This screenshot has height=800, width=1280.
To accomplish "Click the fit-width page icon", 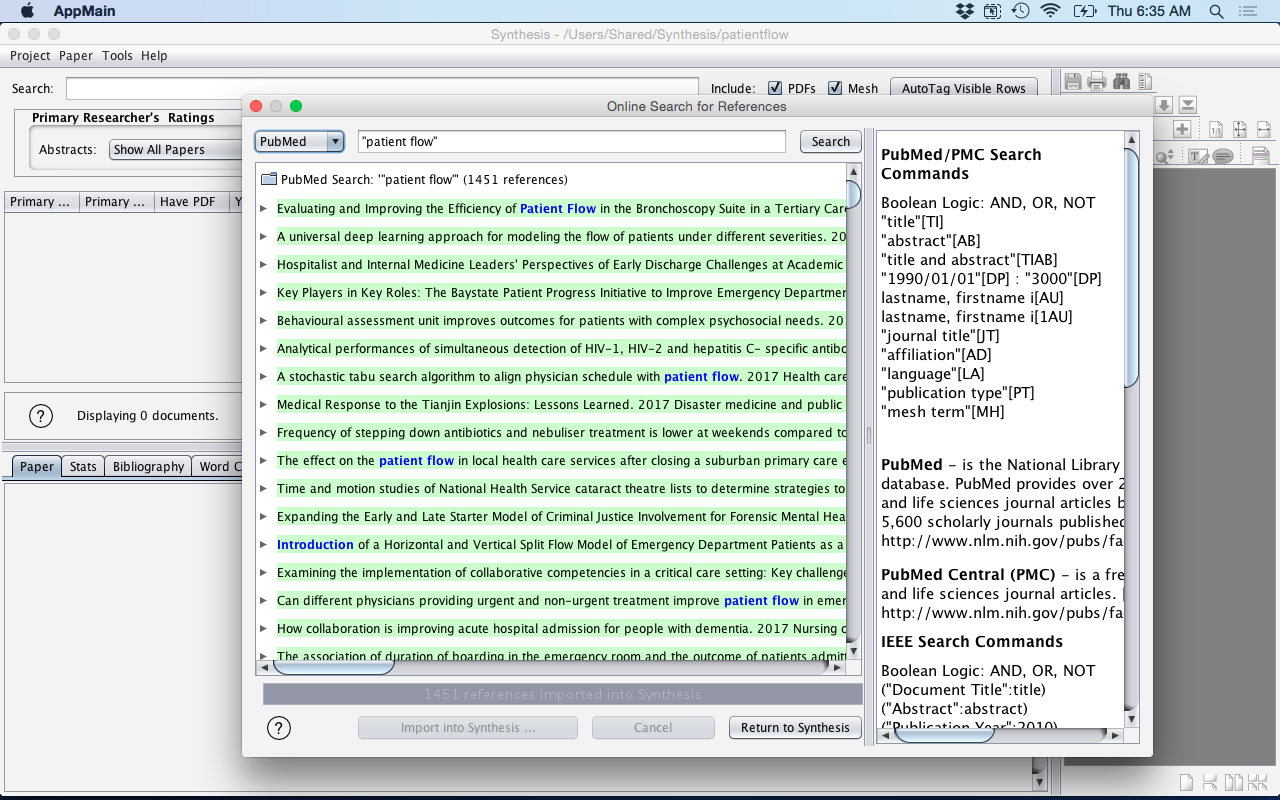I will coord(1264,129).
